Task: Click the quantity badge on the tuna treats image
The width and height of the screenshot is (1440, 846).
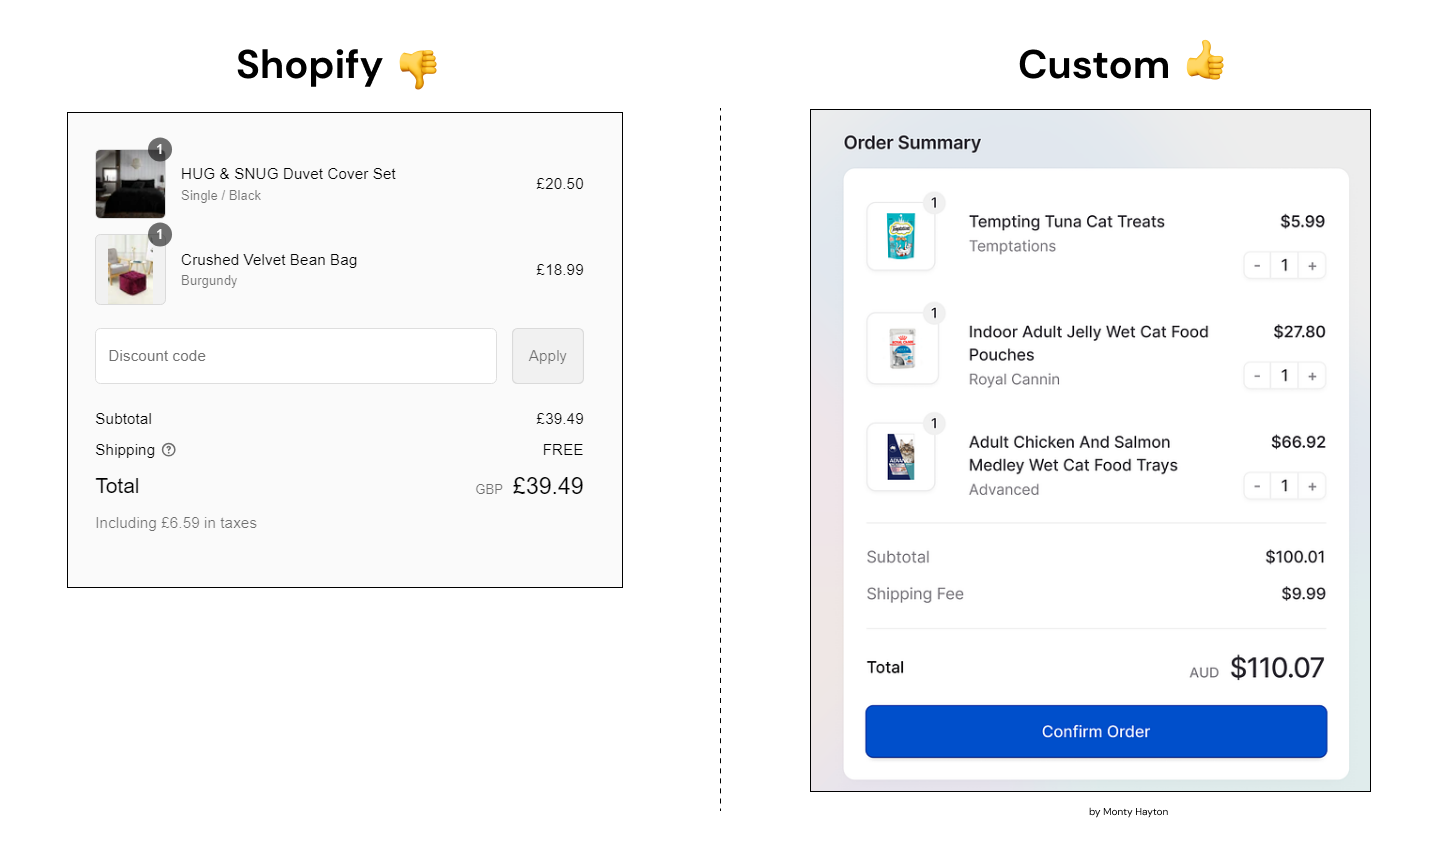Action: (x=934, y=202)
